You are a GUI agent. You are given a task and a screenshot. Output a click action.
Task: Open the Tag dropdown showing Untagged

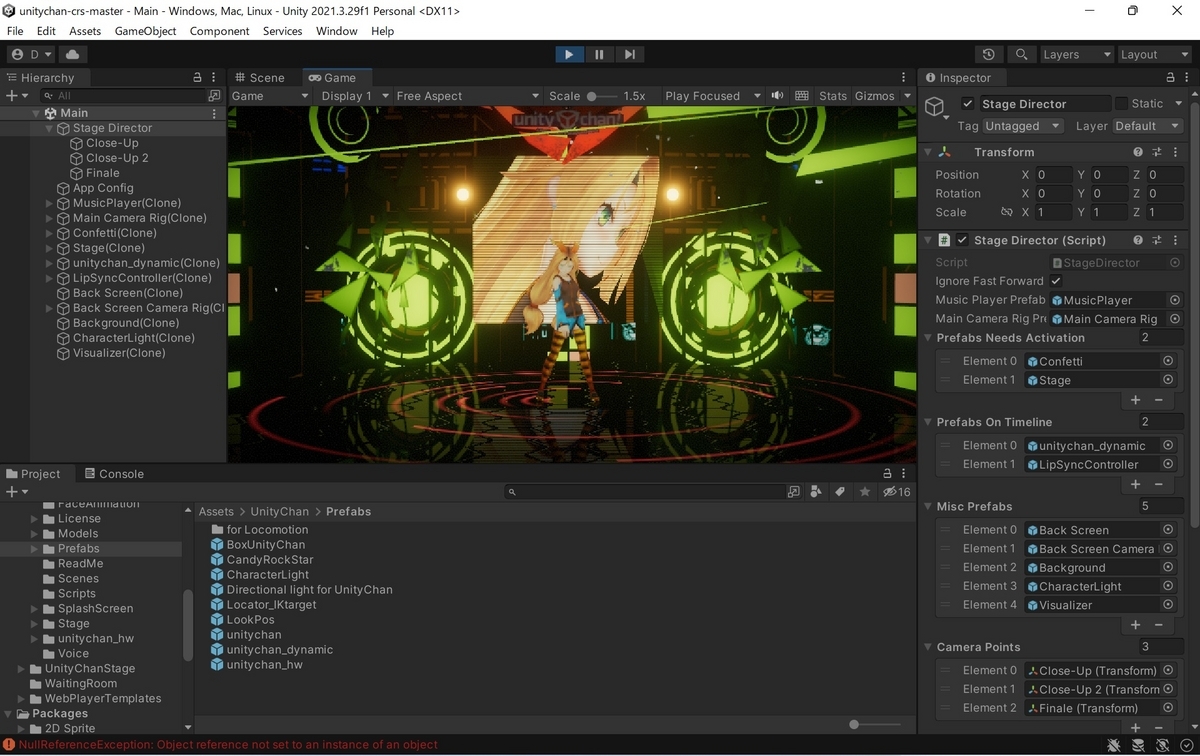tap(1022, 126)
